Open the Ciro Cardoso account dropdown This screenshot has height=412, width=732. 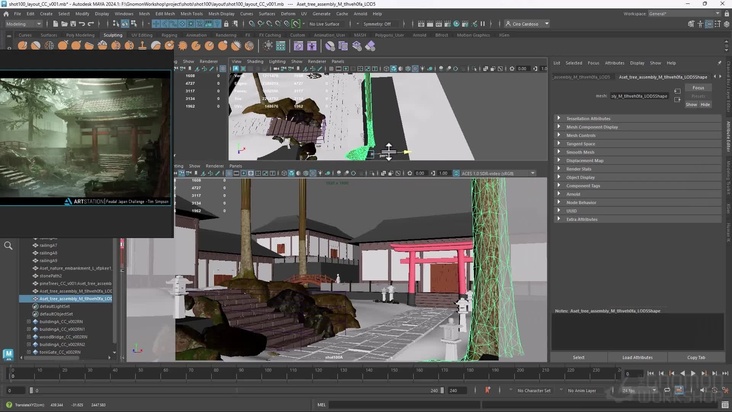[x=527, y=24]
